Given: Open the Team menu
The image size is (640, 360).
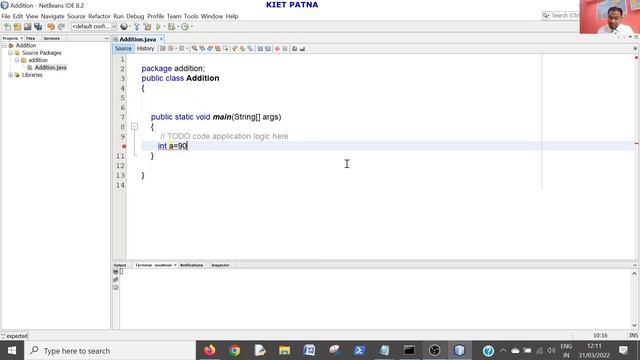Looking at the screenshot, I should [174, 16].
